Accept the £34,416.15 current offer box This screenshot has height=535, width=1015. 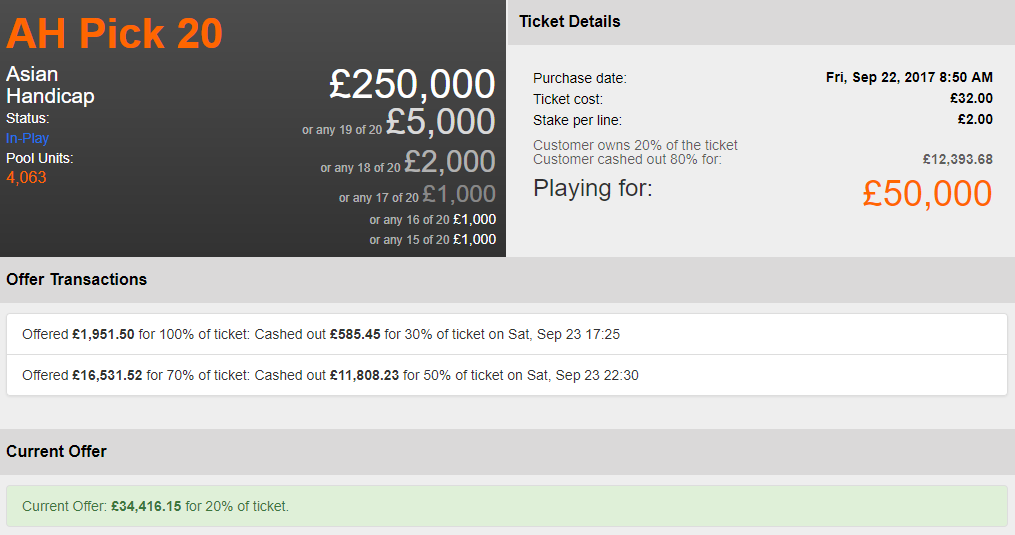(506, 506)
